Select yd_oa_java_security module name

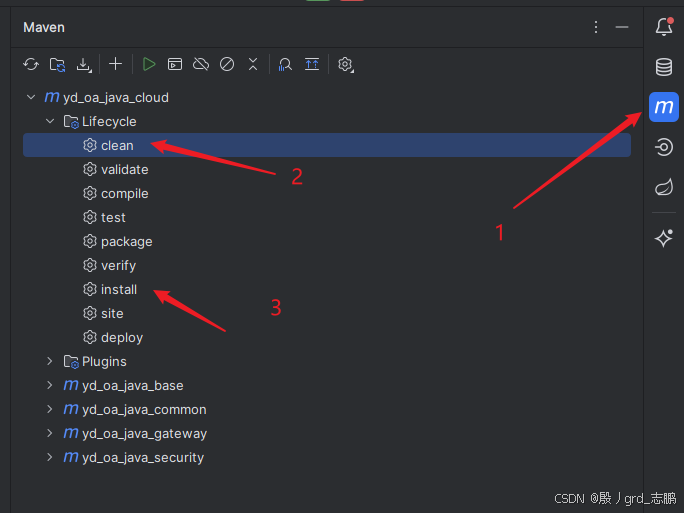click(x=143, y=458)
